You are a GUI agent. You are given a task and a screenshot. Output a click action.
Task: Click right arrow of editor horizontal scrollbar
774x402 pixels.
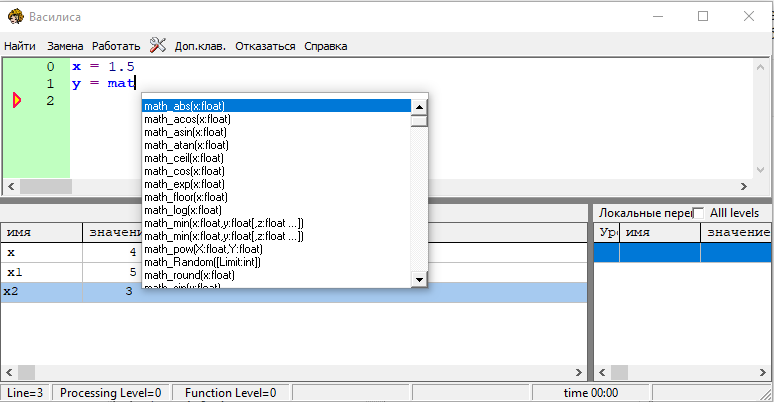click(743, 186)
